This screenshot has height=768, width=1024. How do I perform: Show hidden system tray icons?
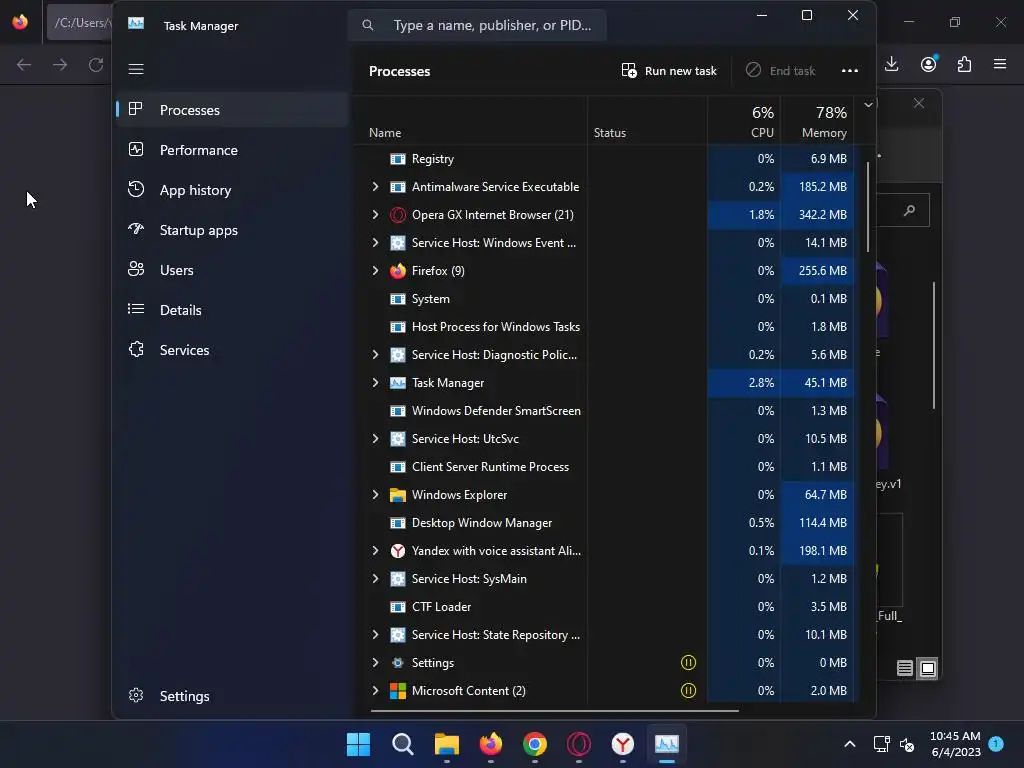click(850, 744)
